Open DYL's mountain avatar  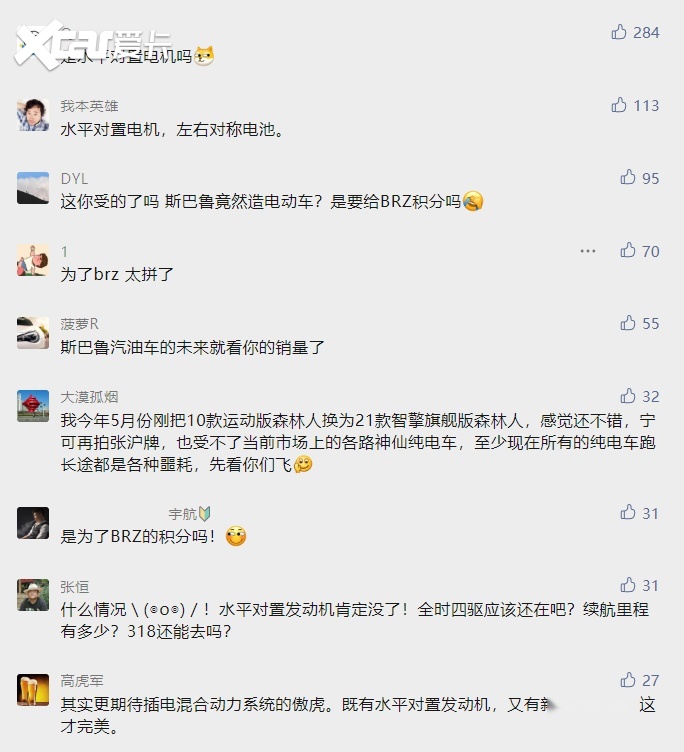(x=33, y=187)
